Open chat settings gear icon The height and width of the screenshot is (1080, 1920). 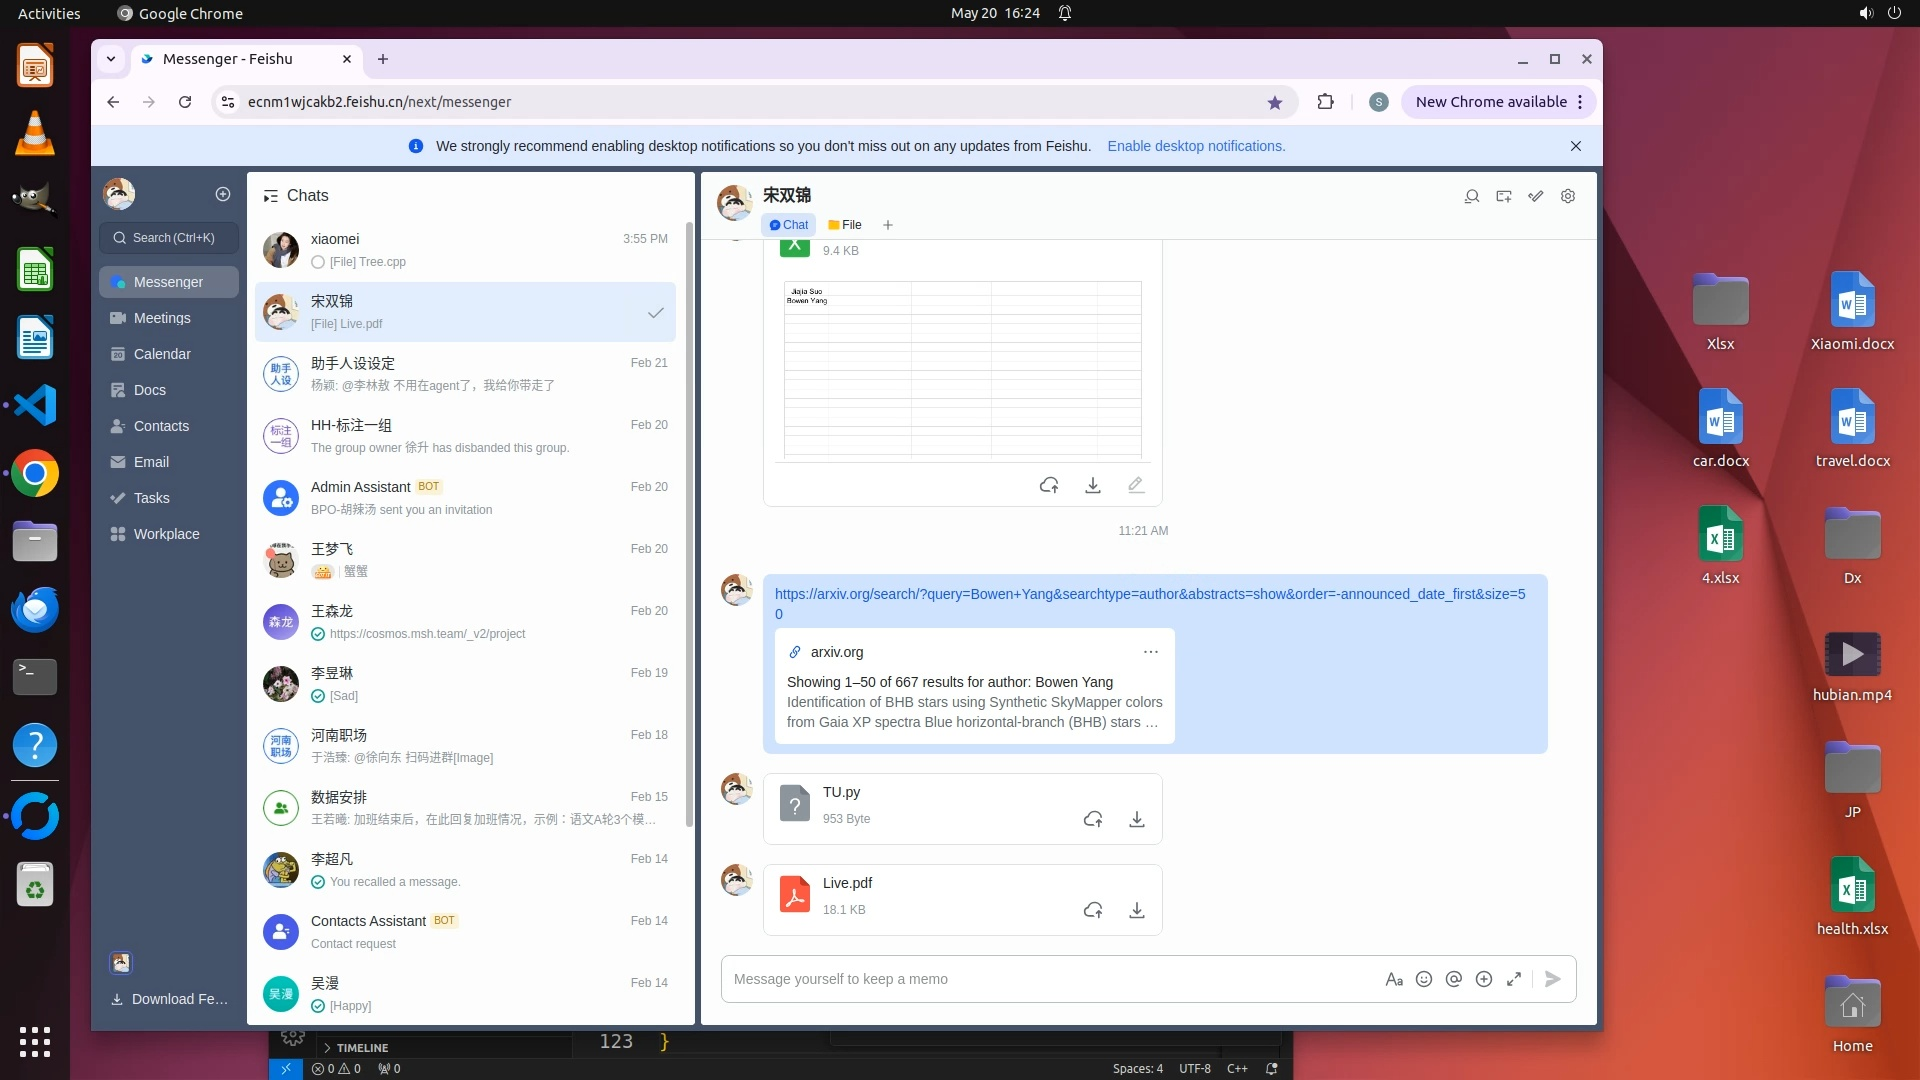pyautogui.click(x=1568, y=196)
